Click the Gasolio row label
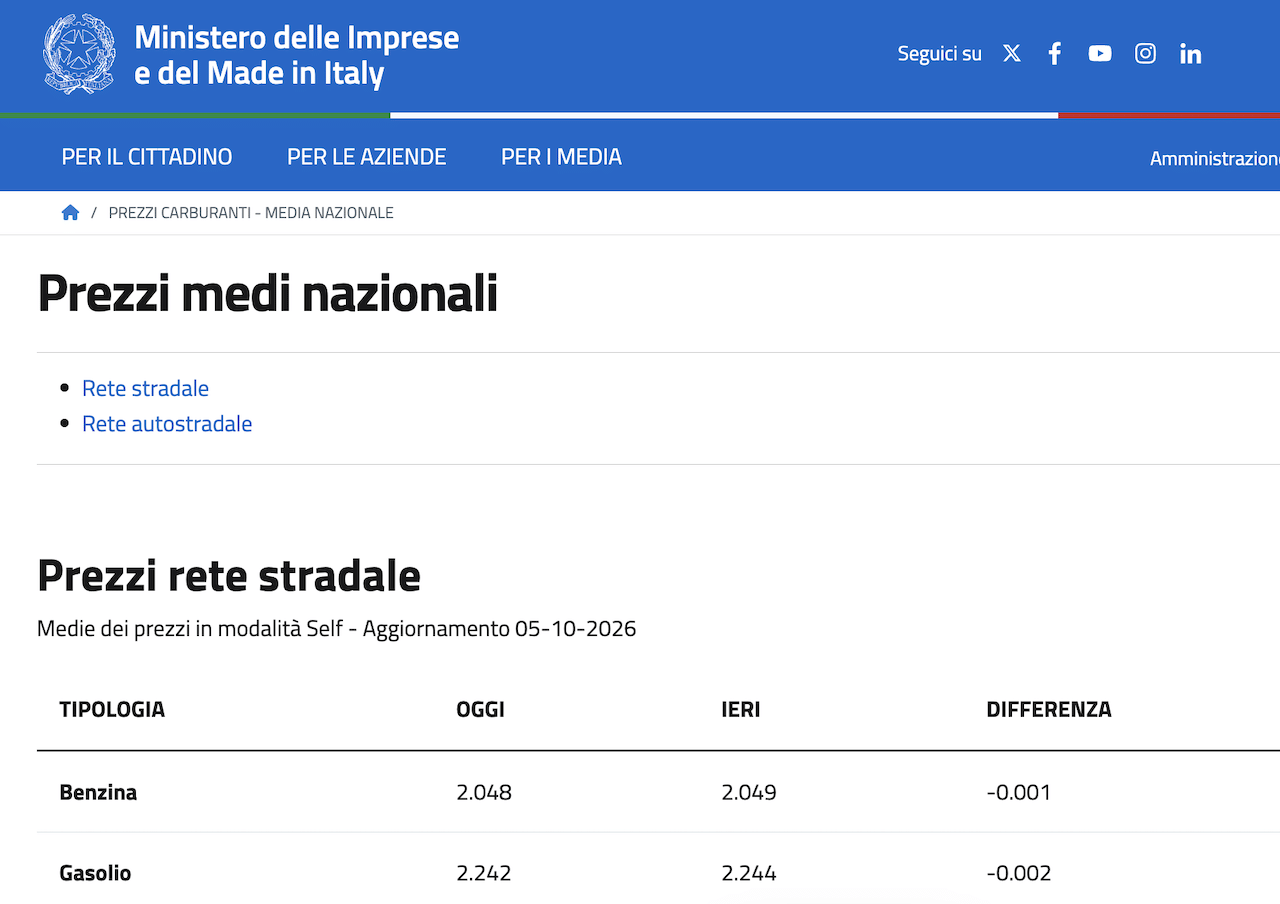The width and height of the screenshot is (1280, 904). pos(95,873)
